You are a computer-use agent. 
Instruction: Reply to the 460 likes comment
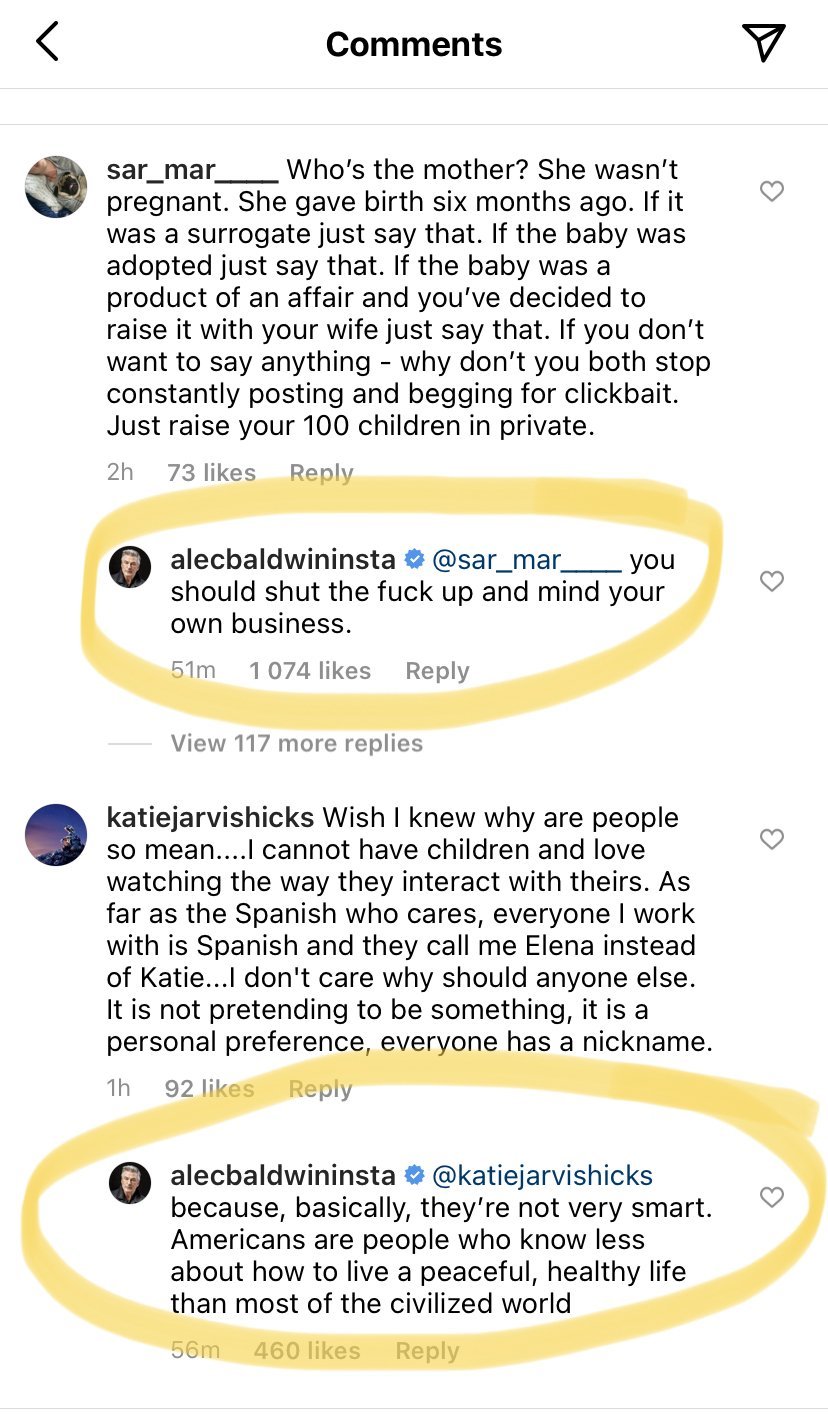tap(427, 1351)
